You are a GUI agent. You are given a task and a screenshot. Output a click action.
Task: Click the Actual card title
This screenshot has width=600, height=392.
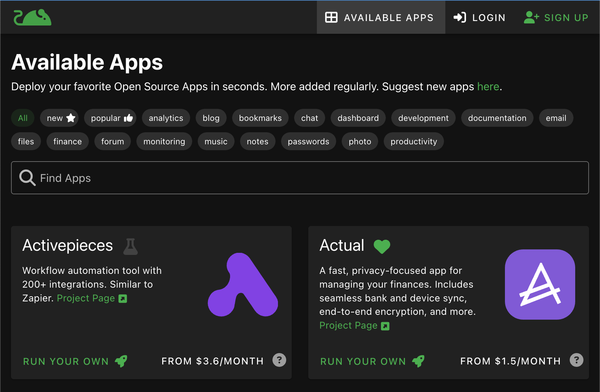(342, 245)
